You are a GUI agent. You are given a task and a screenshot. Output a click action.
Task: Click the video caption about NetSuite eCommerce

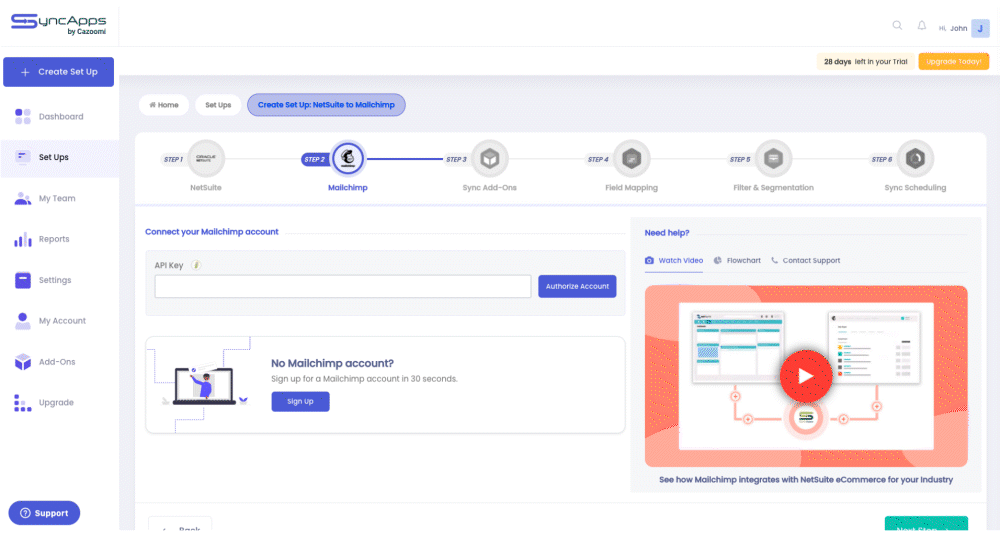point(805,480)
